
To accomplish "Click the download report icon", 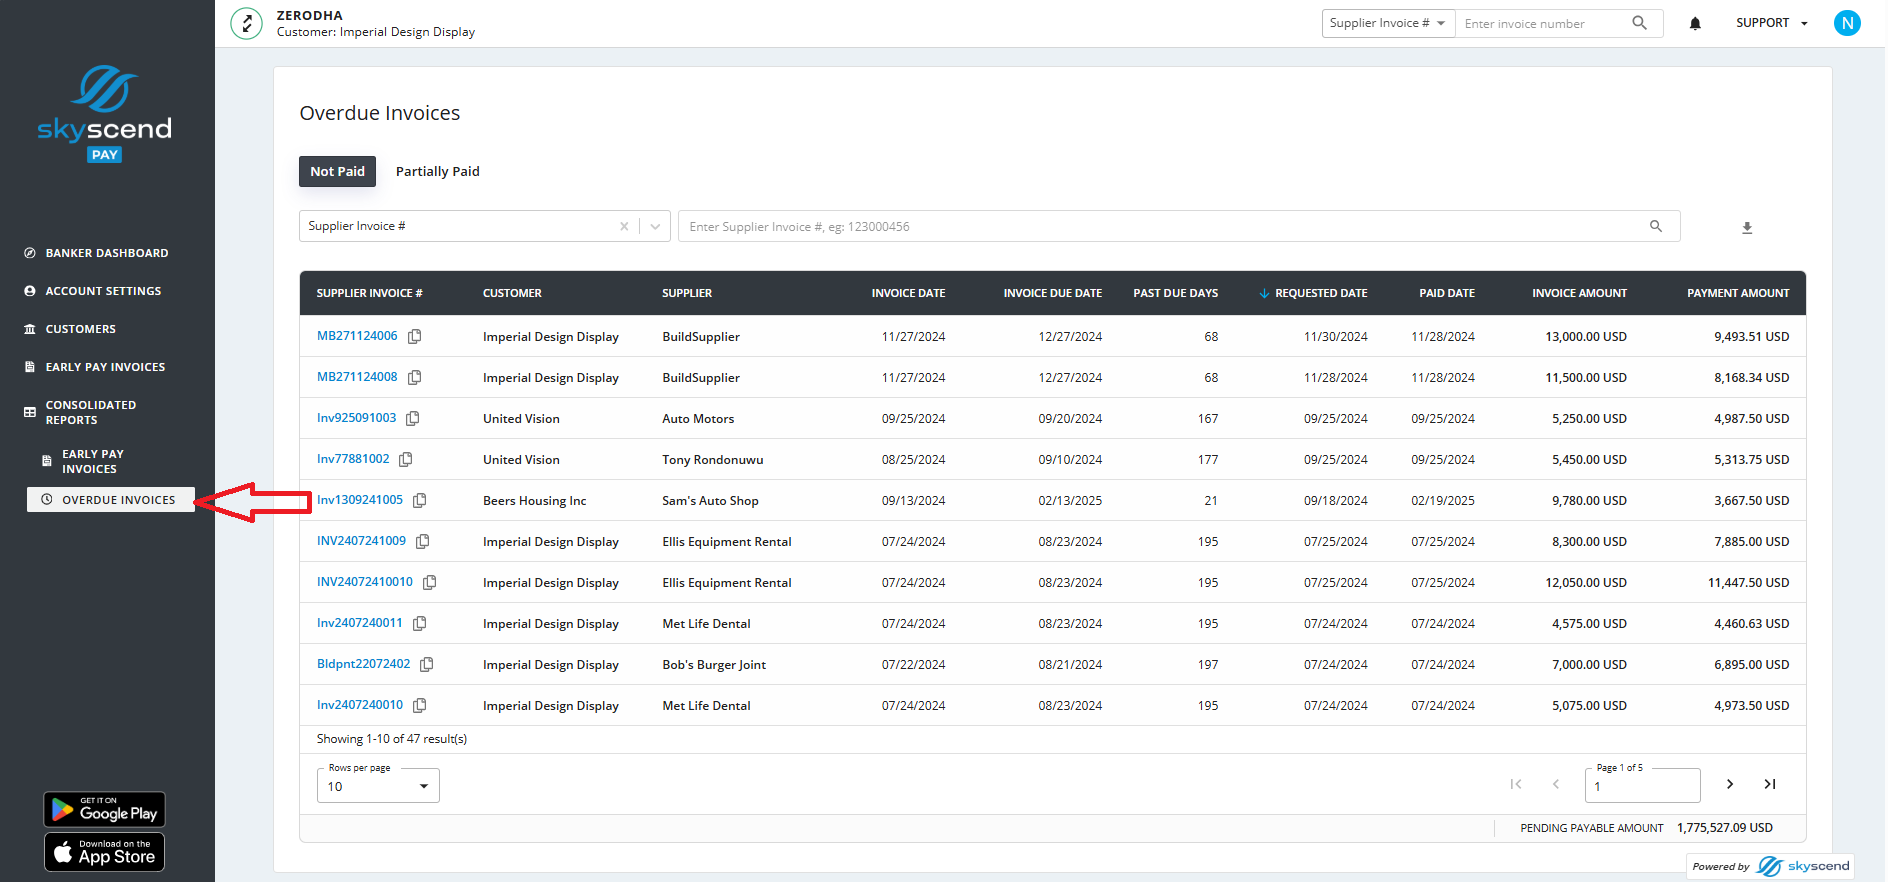I will click(x=1747, y=228).
